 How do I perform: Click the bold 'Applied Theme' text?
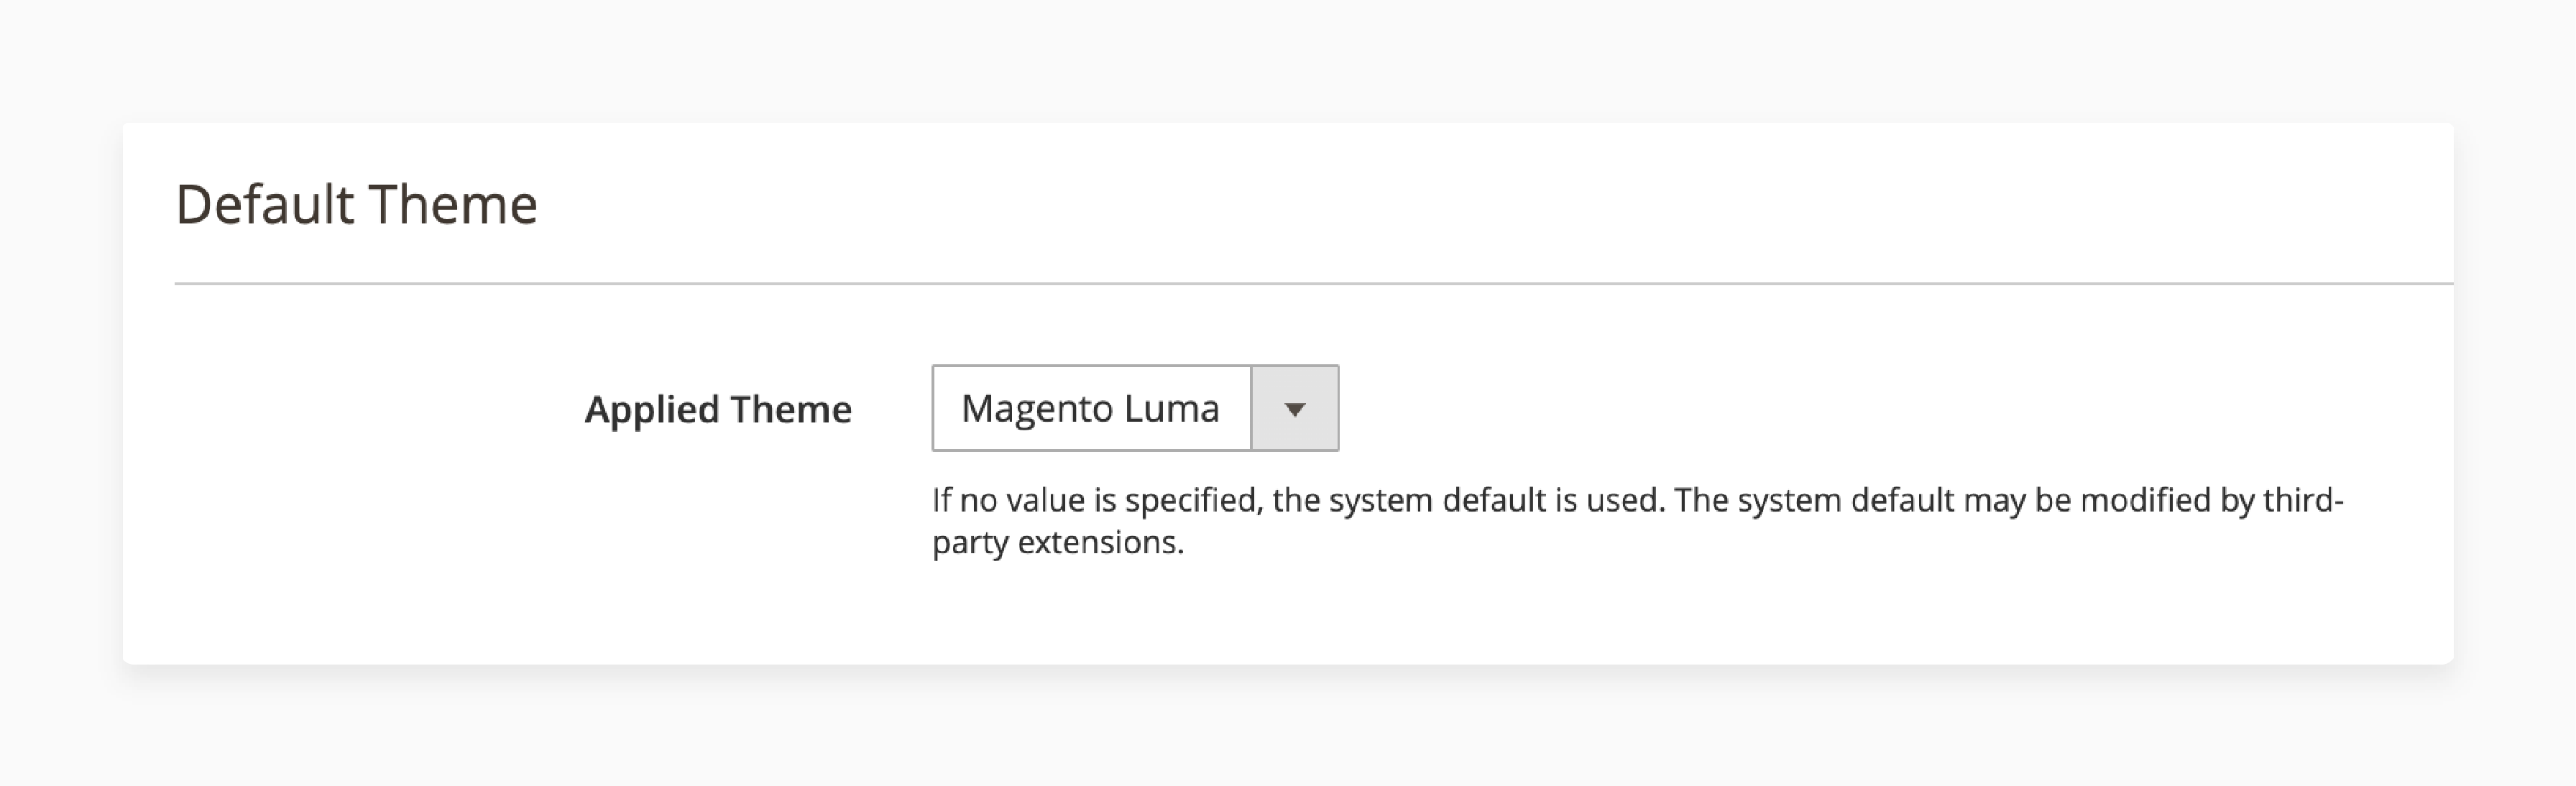(x=718, y=409)
